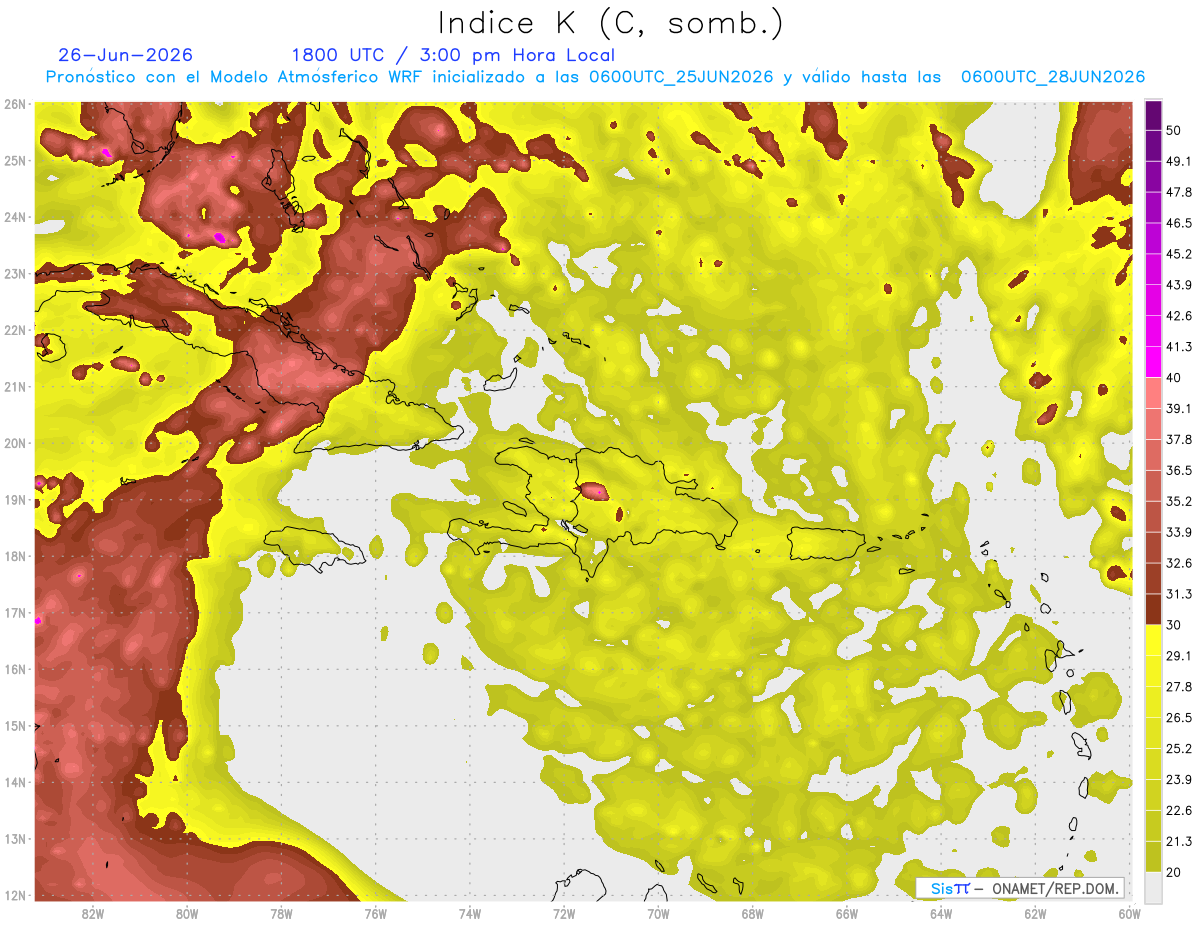Click the "26N" latitude axis label
The width and height of the screenshot is (1200, 927).
[x=16, y=104]
